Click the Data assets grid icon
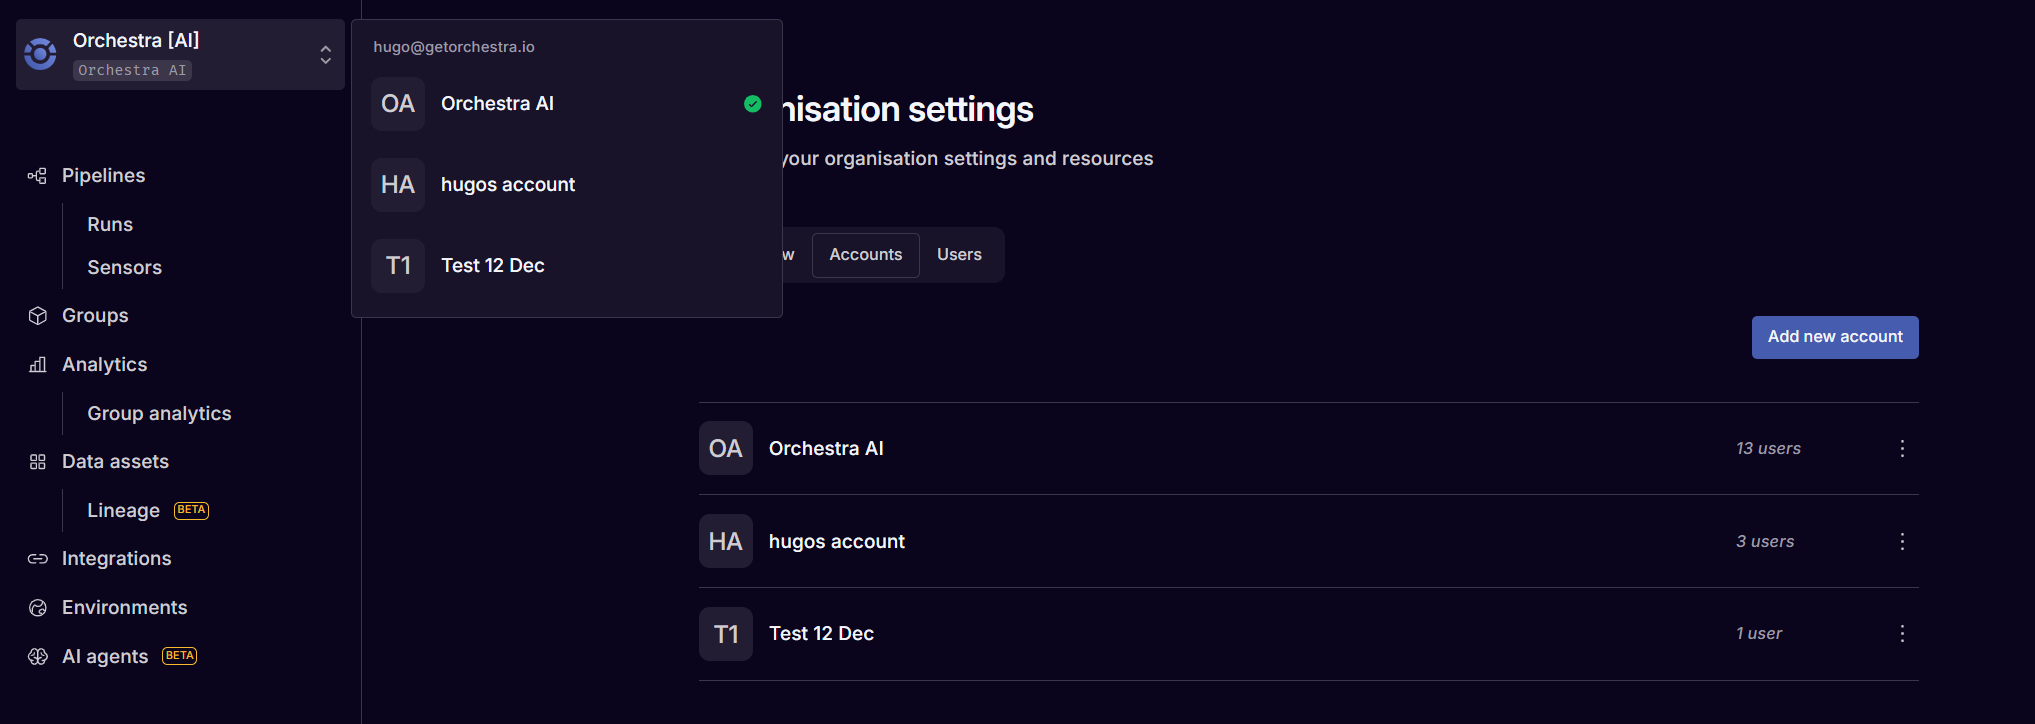This screenshot has width=2035, height=724. [x=38, y=462]
